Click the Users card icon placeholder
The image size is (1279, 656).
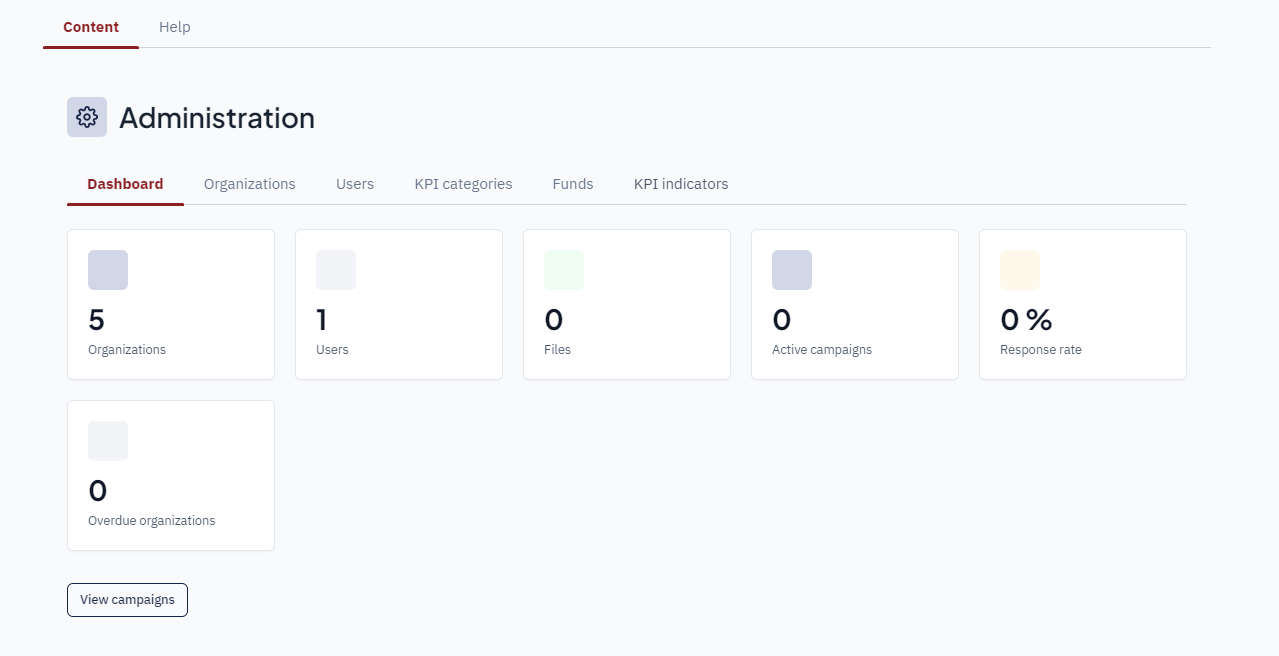click(x=336, y=270)
